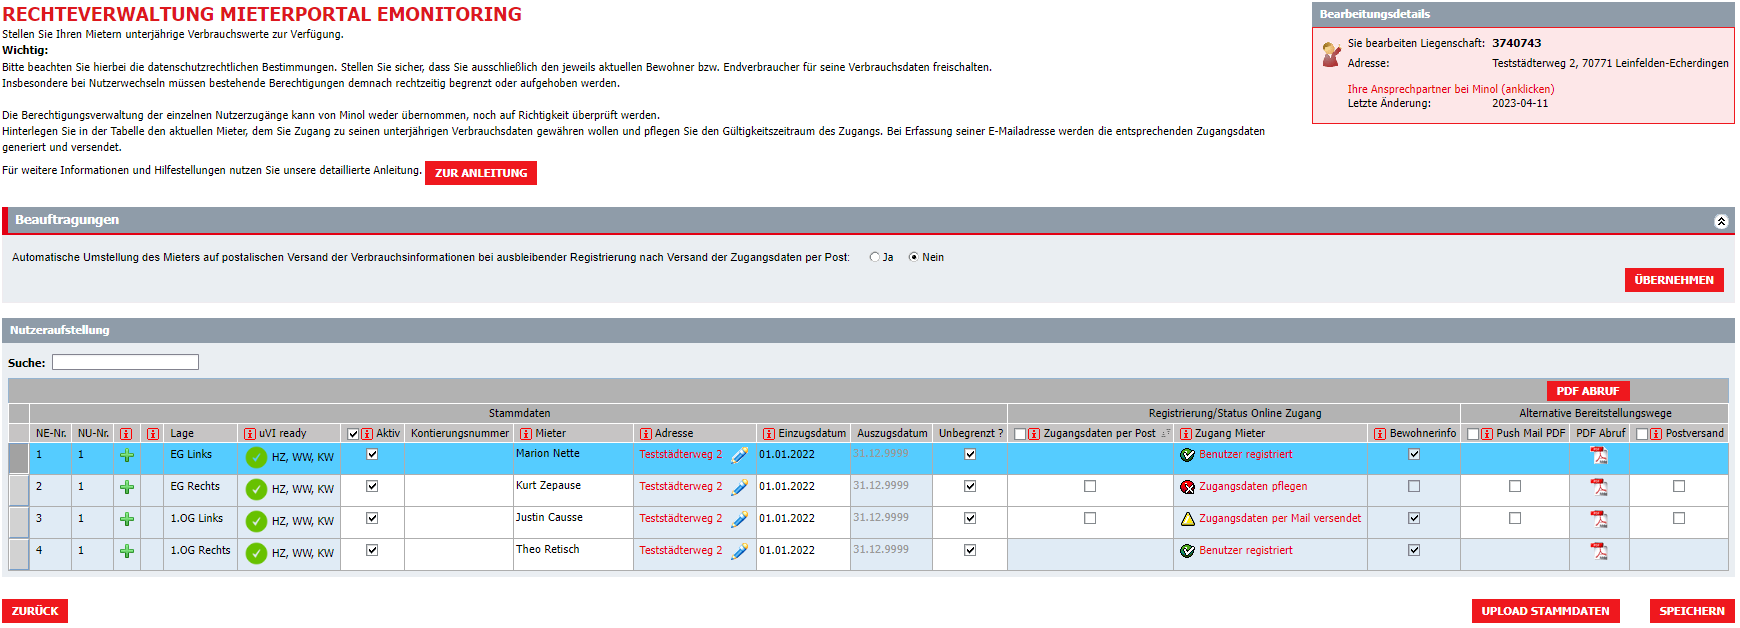This screenshot has height=628, width=1740.
Task: Click the info icon next to uVI ready header
Action: (250, 434)
